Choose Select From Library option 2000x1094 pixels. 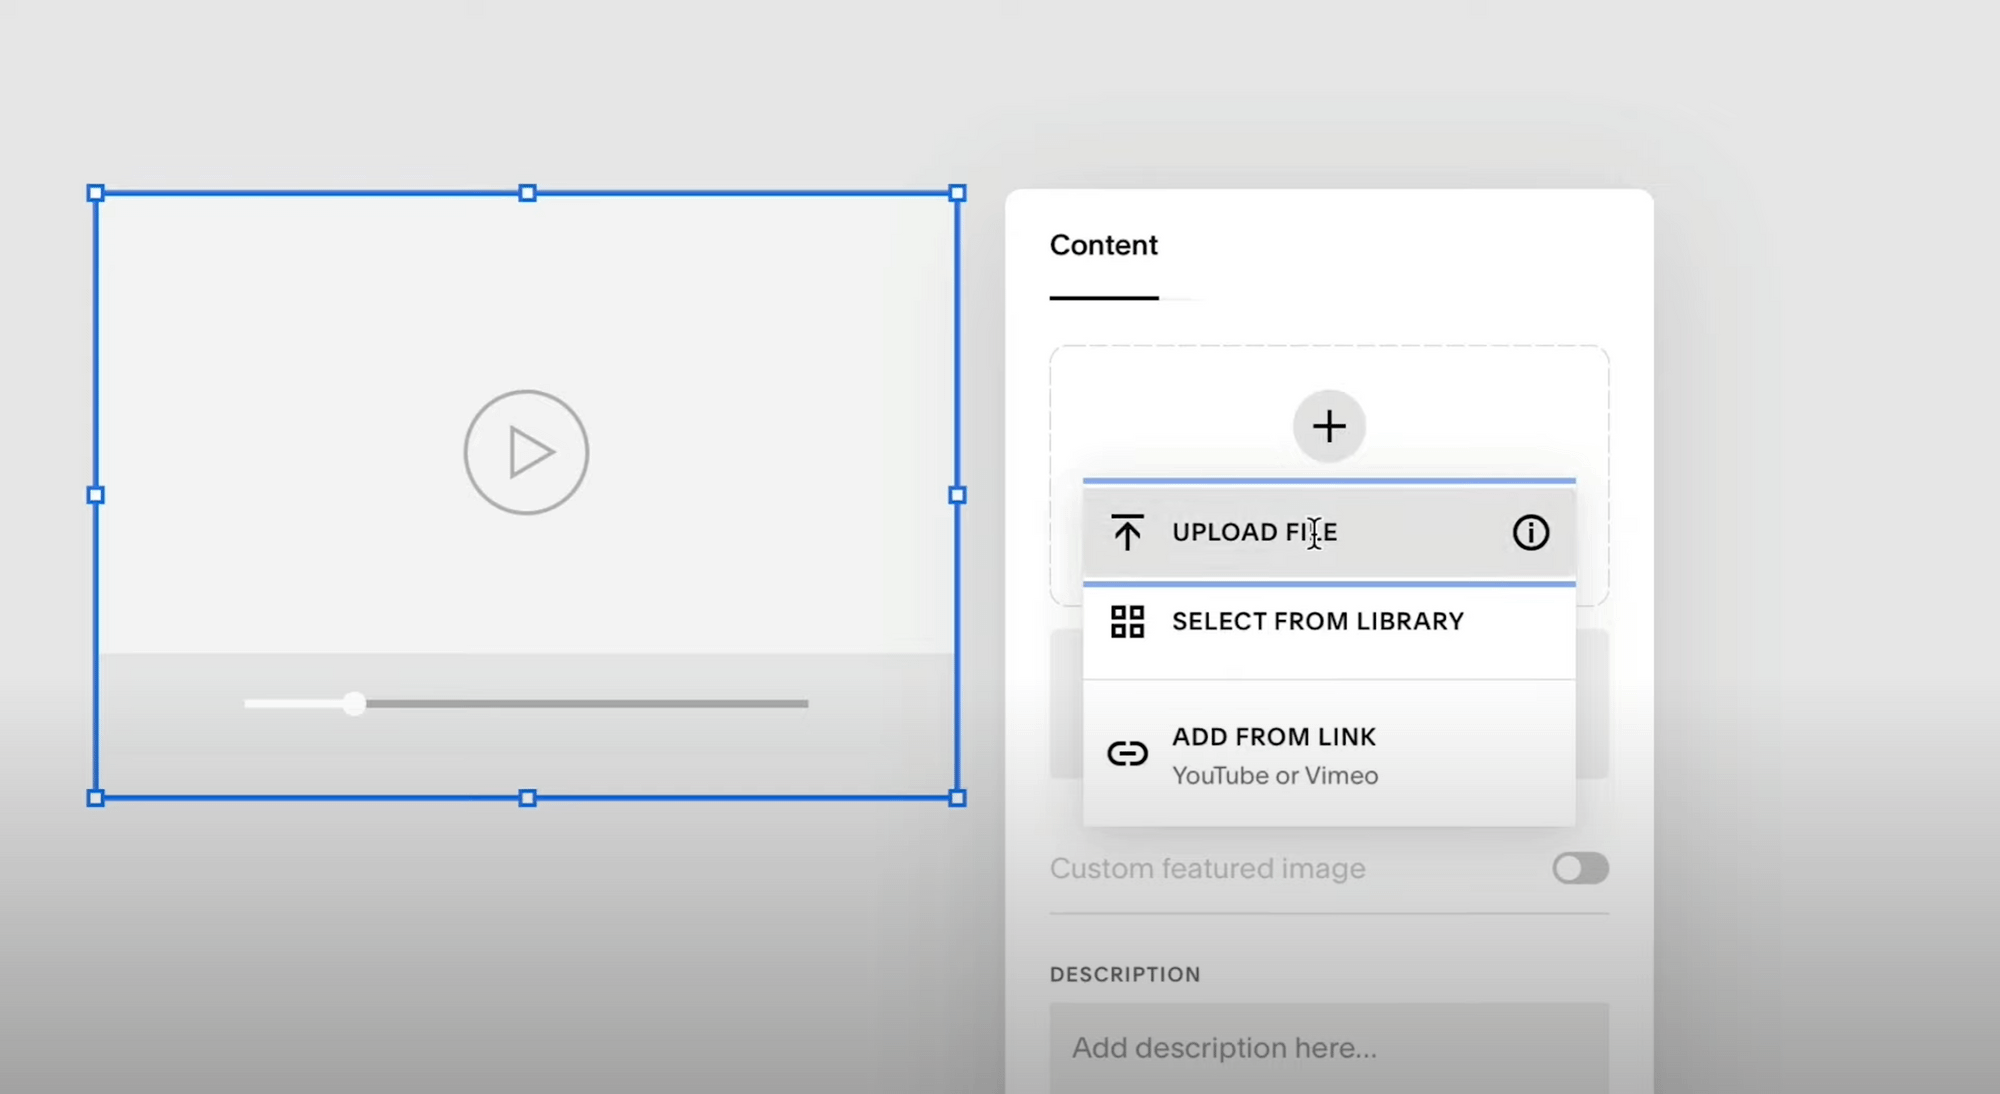coord(1329,622)
